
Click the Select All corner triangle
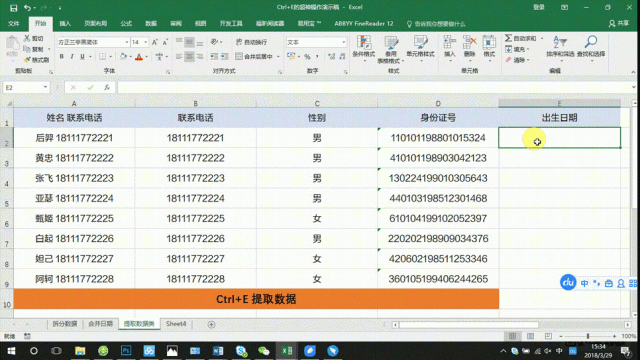[9, 104]
